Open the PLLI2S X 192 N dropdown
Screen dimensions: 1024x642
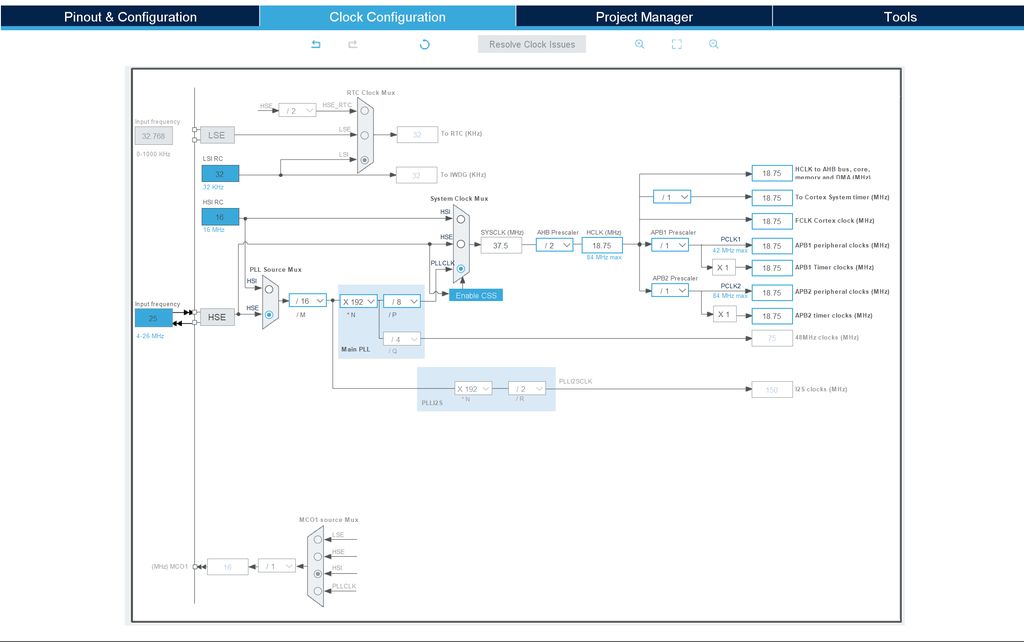coord(473,389)
